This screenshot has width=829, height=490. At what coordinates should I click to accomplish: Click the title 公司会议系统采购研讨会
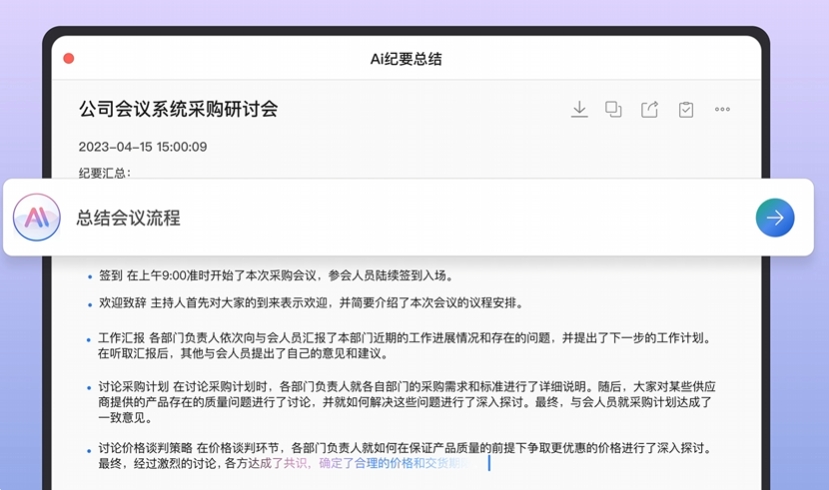[x=178, y=109]
